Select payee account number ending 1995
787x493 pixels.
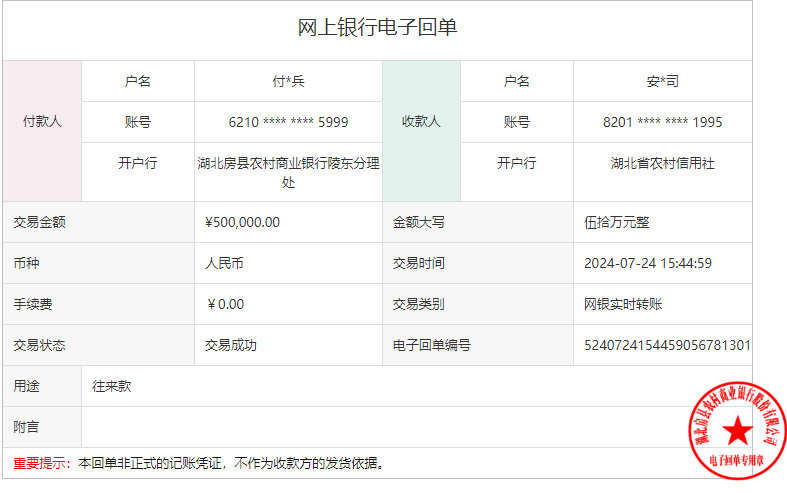pos(662,122)
